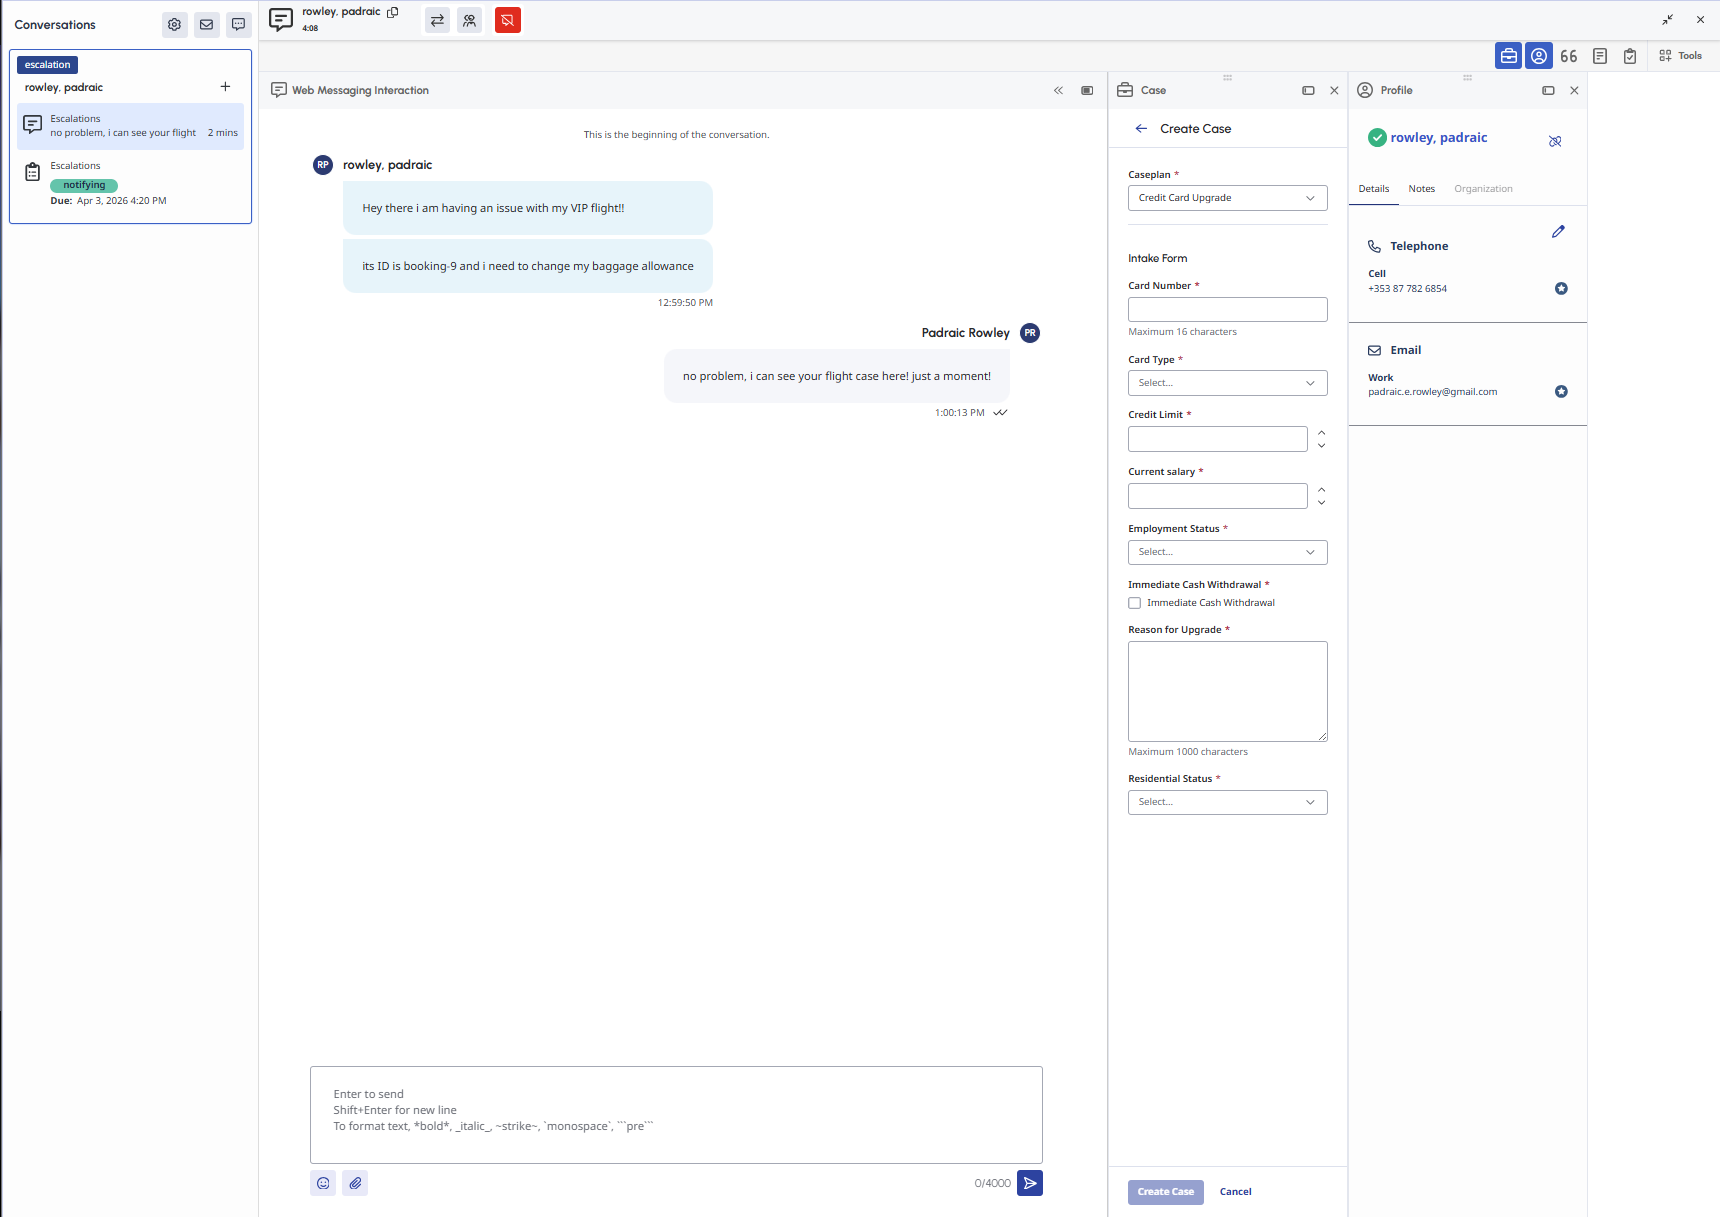Open emoji picker in message composer
This screenshot has width=1720, height=1217.
[323, 1183]
